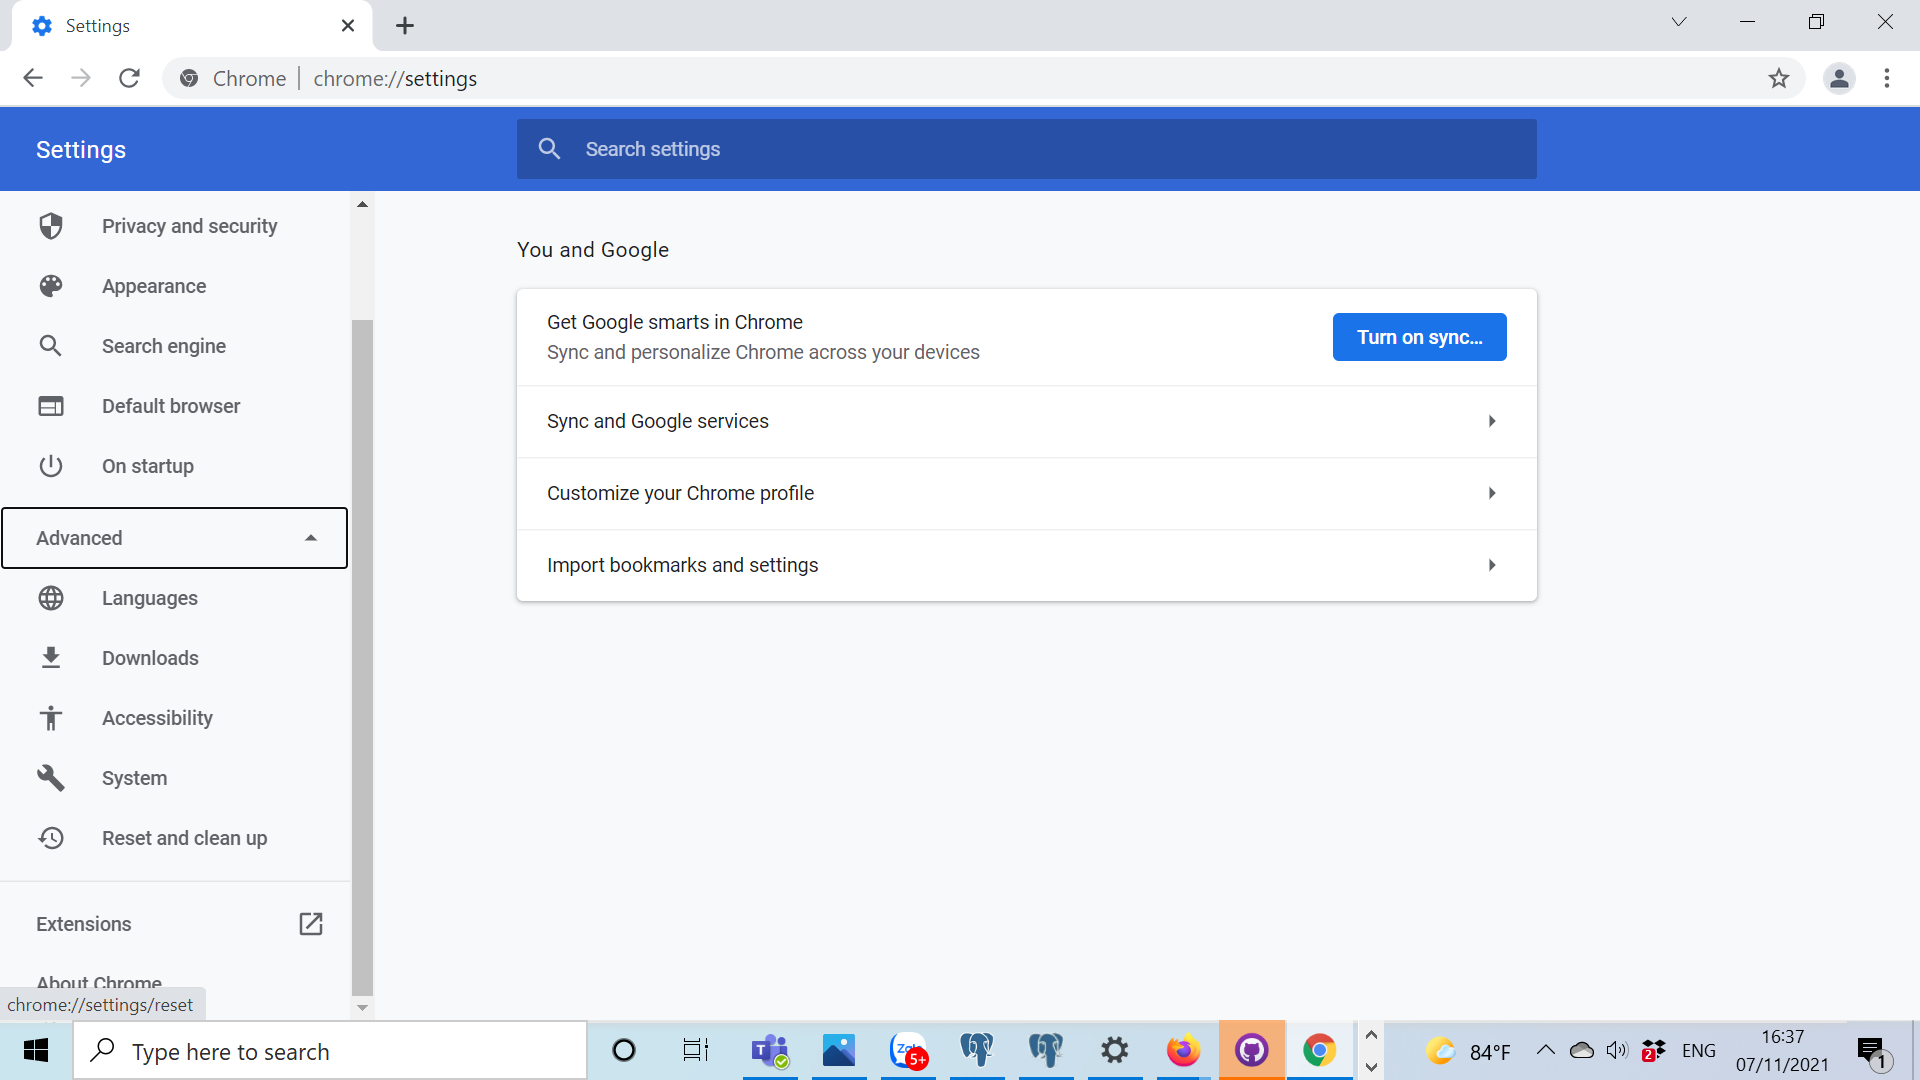Image resolution: width=1920 pixels, height=1080 pixels.
Task: Go back using the browser back arrow
Action: [x=33, y=78]
